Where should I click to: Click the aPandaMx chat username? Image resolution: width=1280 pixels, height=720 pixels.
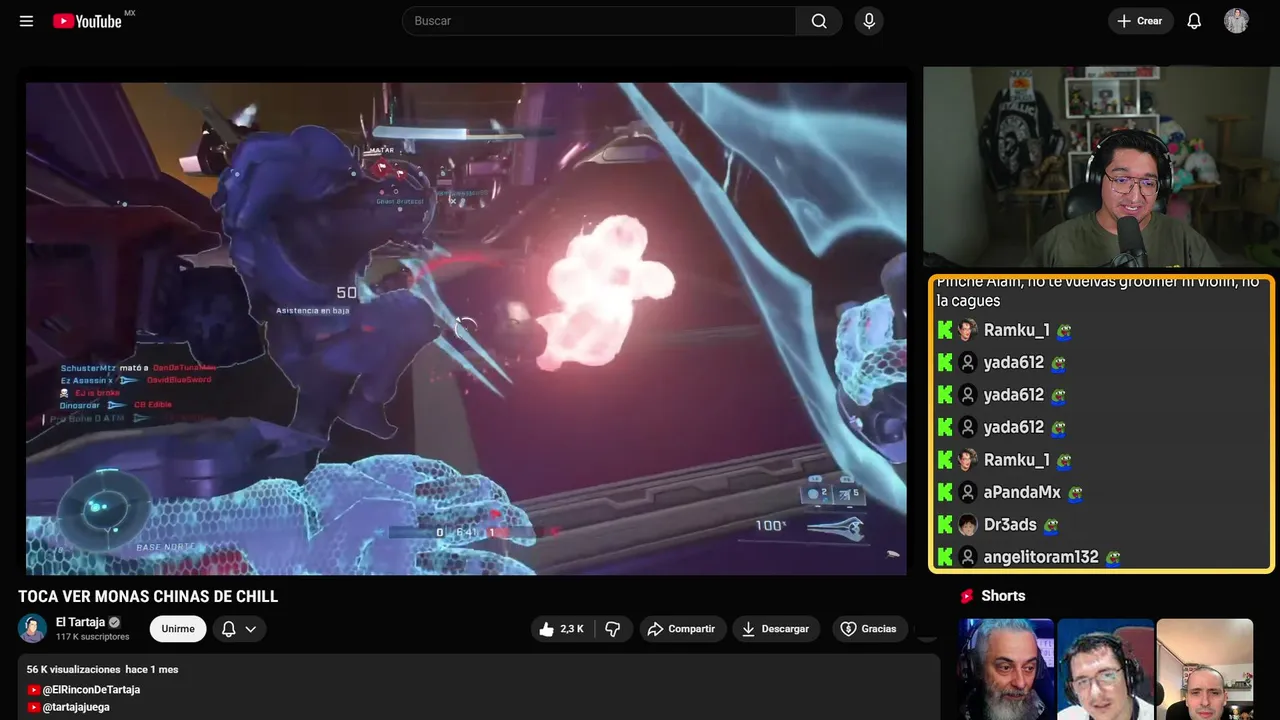pyautogui.click(x=1022, y=493)
